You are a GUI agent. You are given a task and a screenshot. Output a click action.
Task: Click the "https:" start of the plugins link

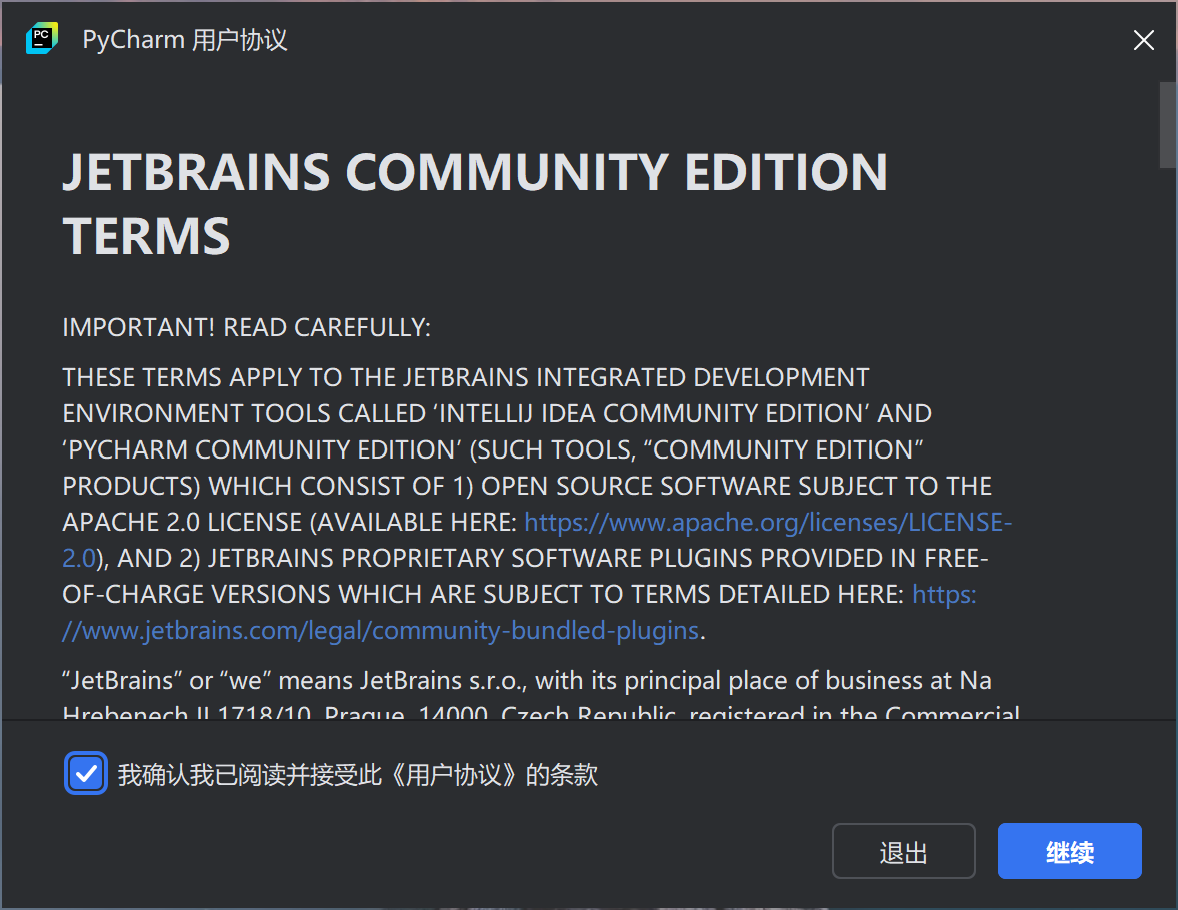pos(944,595)
